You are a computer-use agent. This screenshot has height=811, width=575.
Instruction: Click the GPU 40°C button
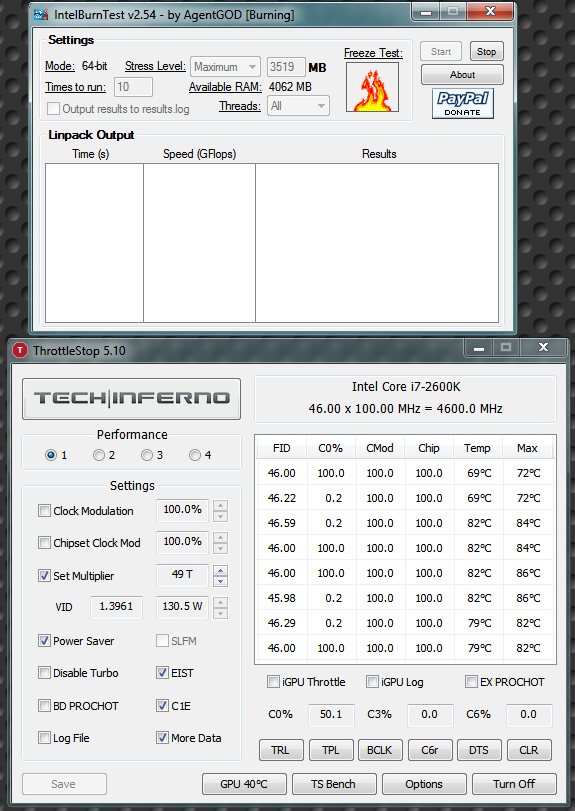point(244,784)
